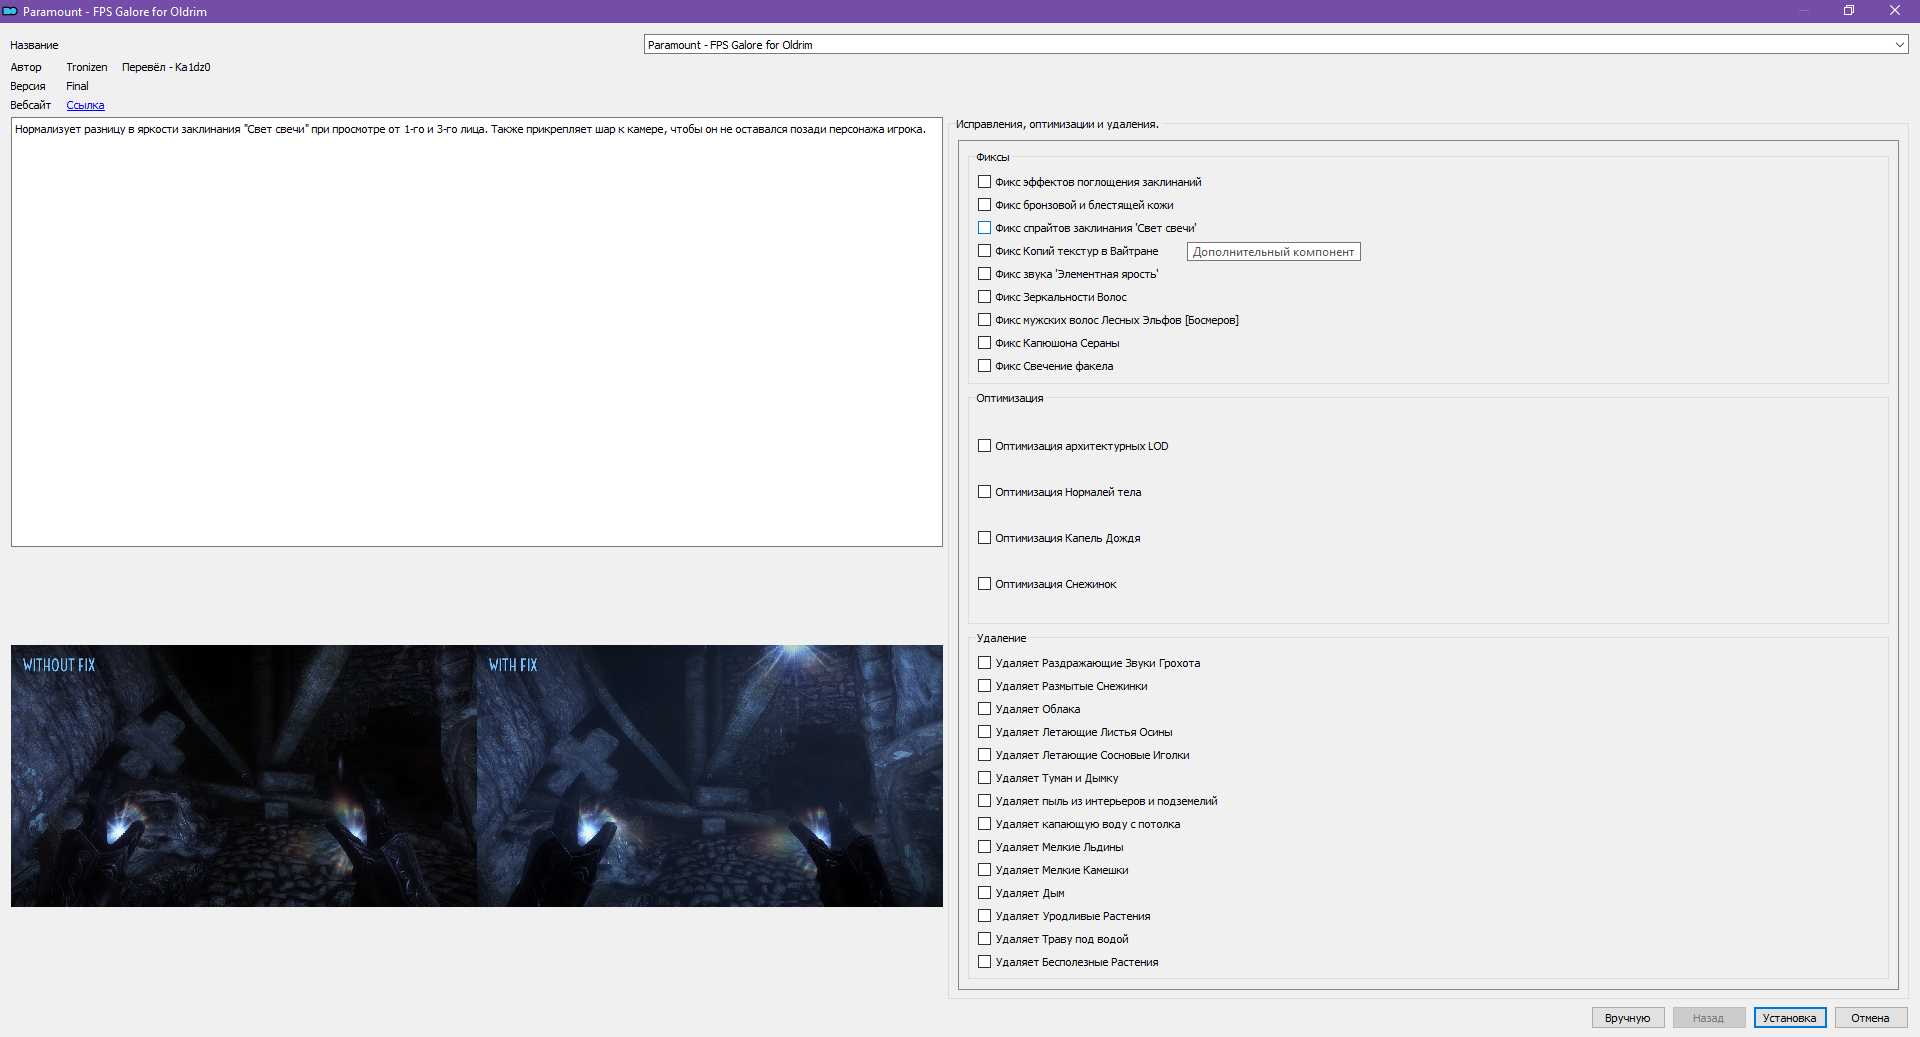
Task: Enable 'Фикс эффектов поглощения заклинаний' checkbox
Action: tap(984, 182)
